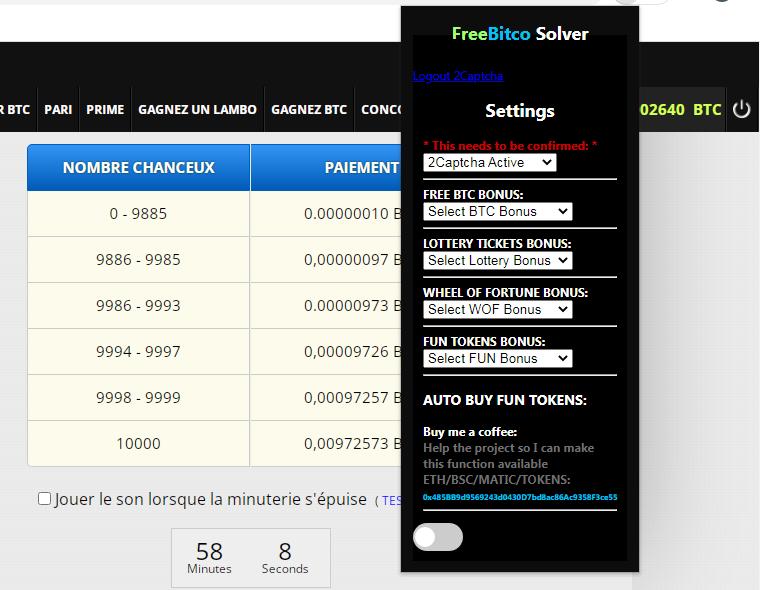The height and width of the screenshot is (590, 760).
Task: Select the 9886 - 9985 cell
Action: (x=139, y=259)
